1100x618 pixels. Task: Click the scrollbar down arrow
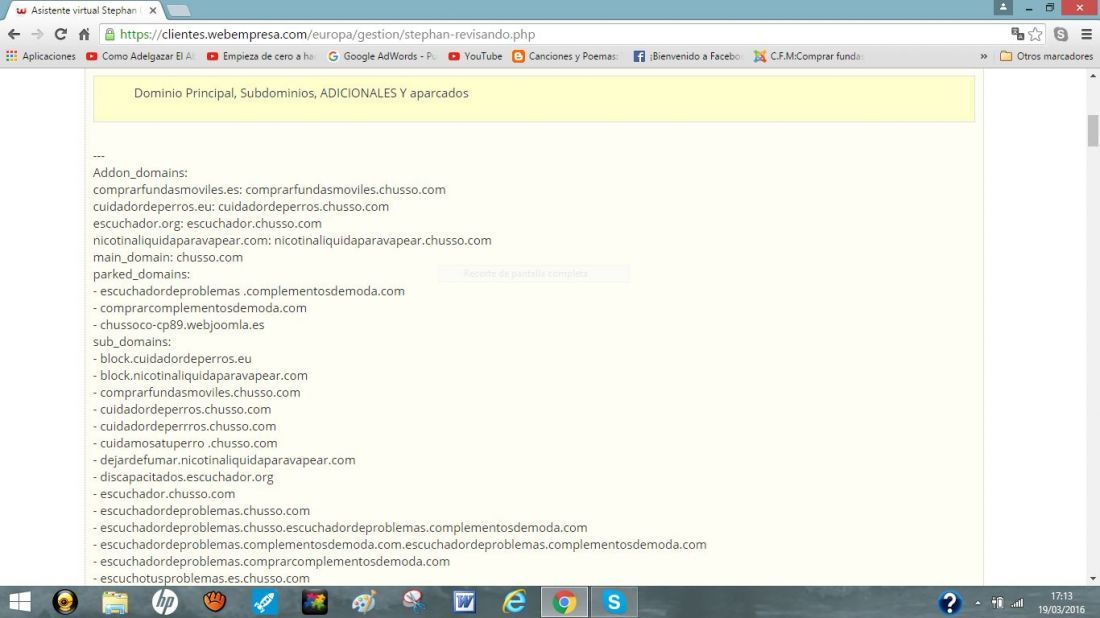[1093, 579]
